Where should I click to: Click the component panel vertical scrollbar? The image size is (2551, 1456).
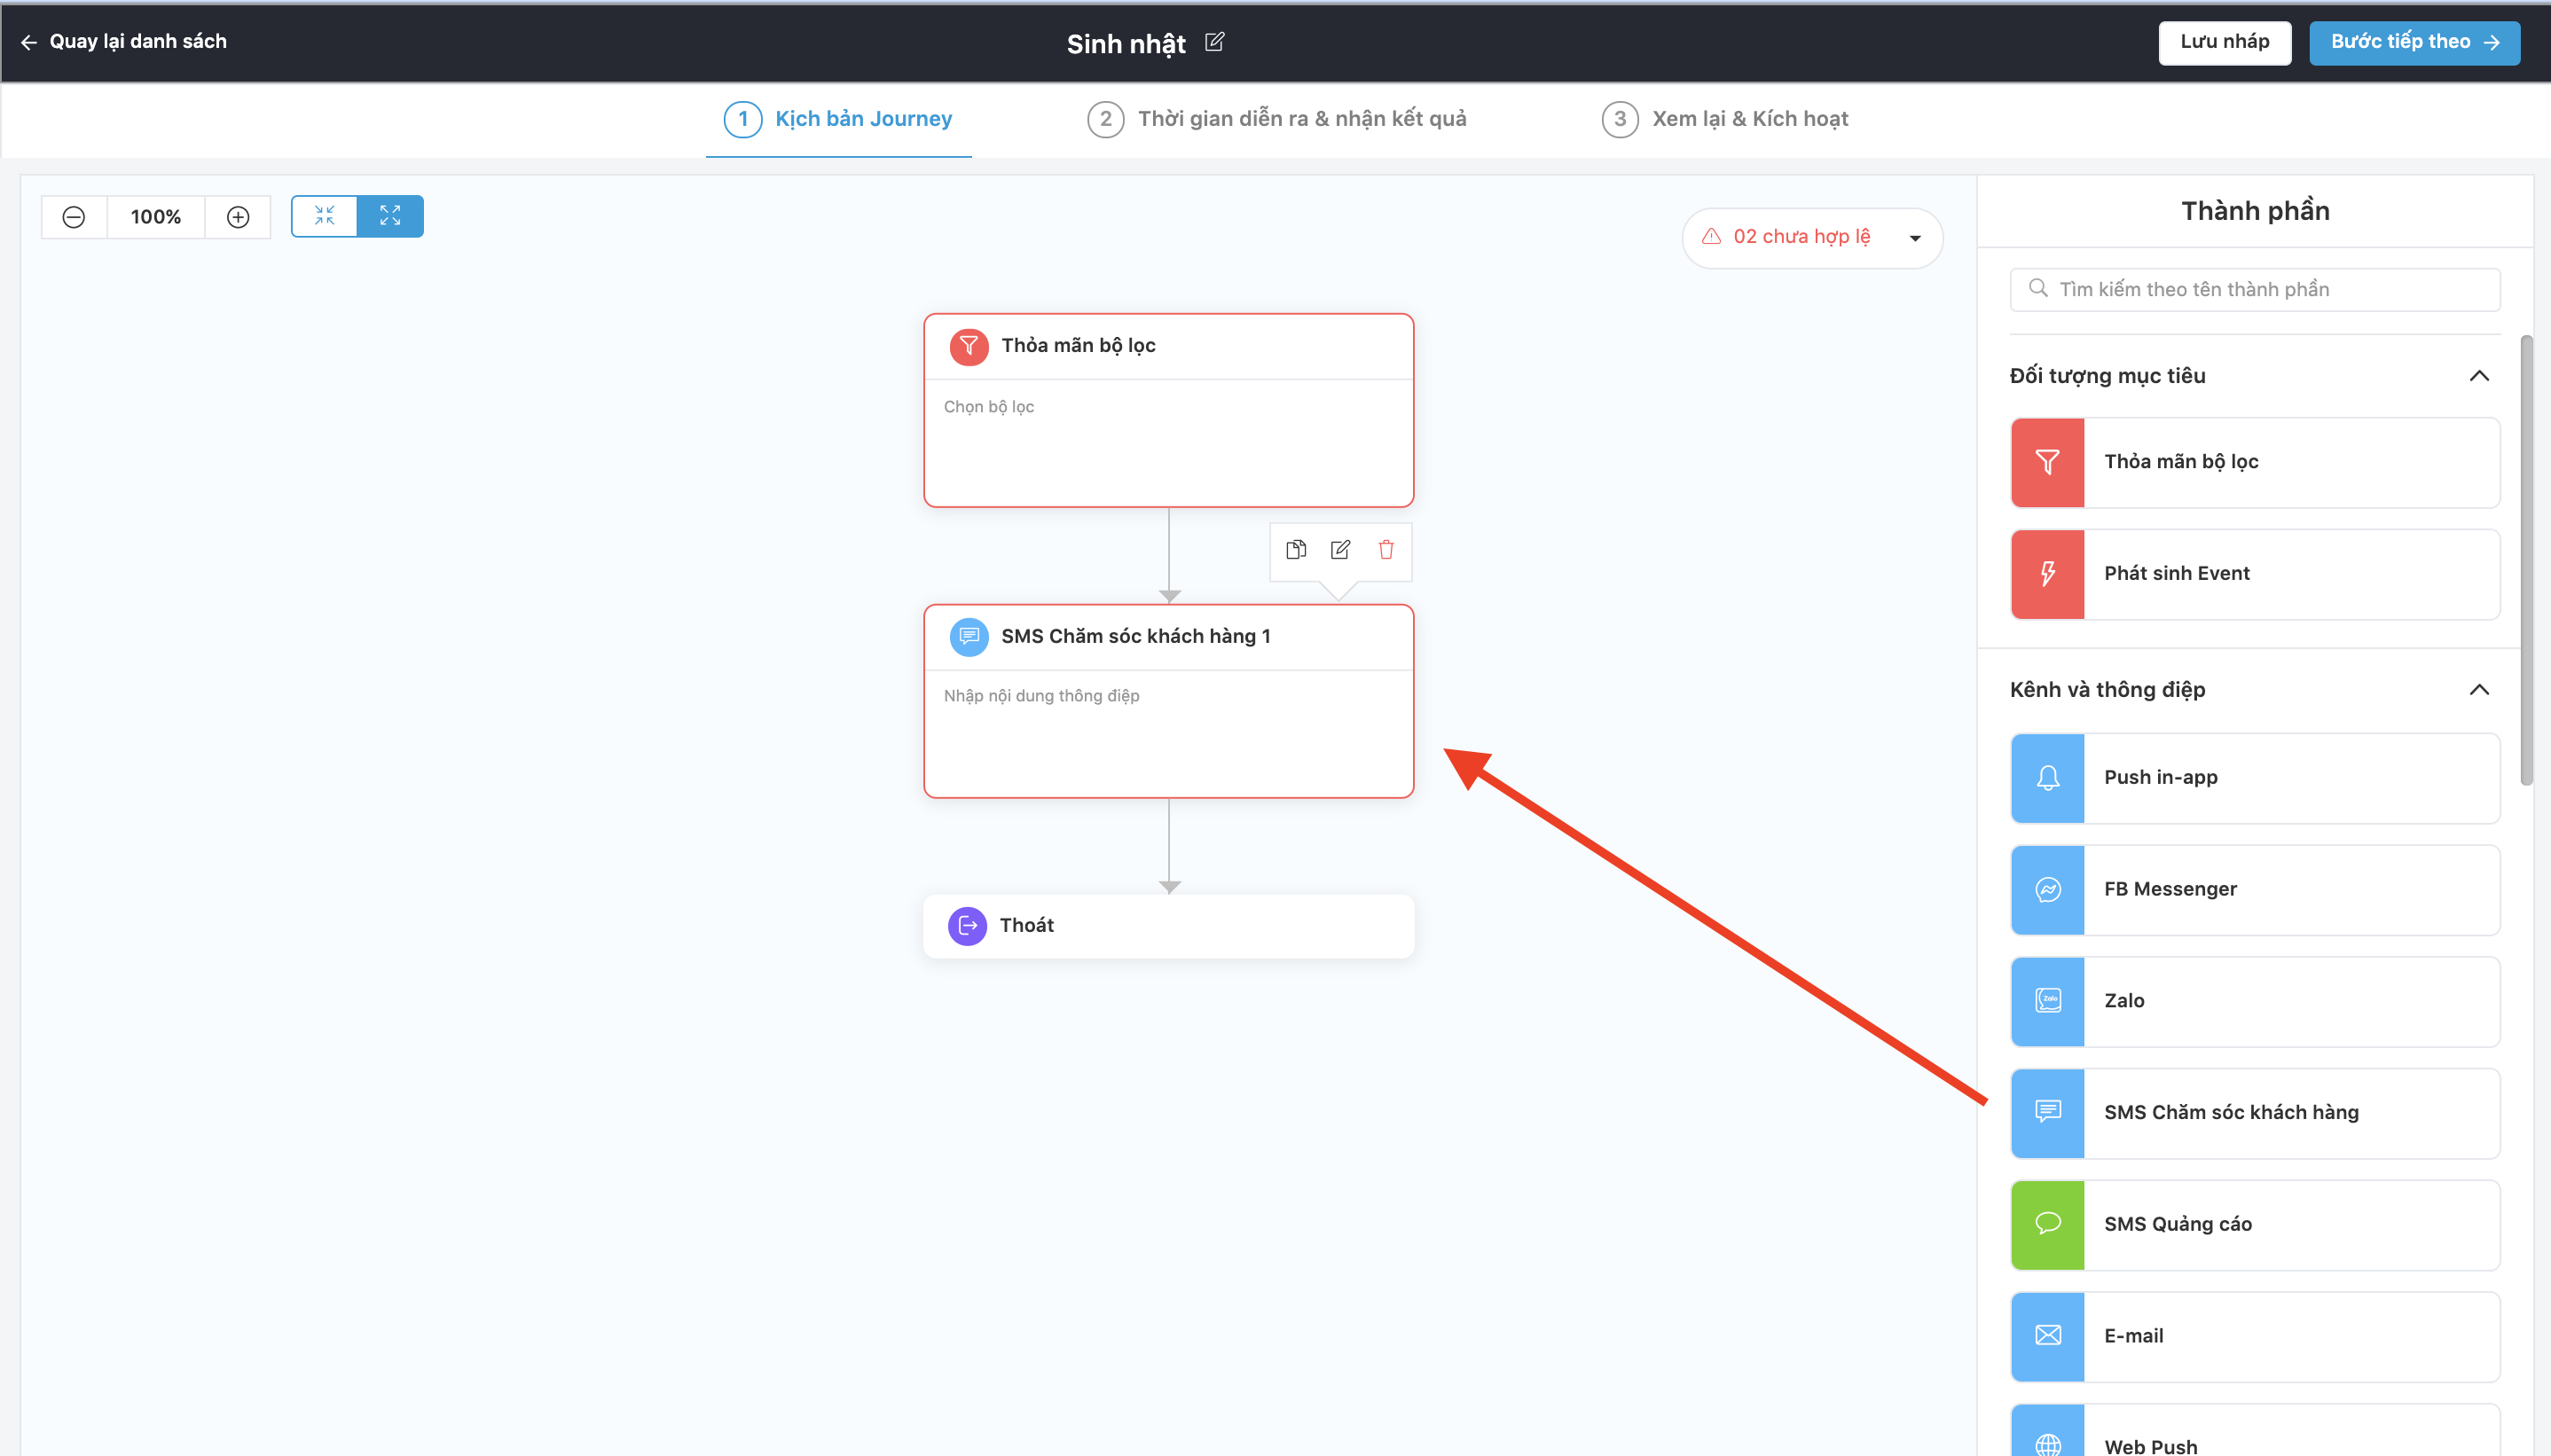pyautogui.click(x=2526, y=560)
